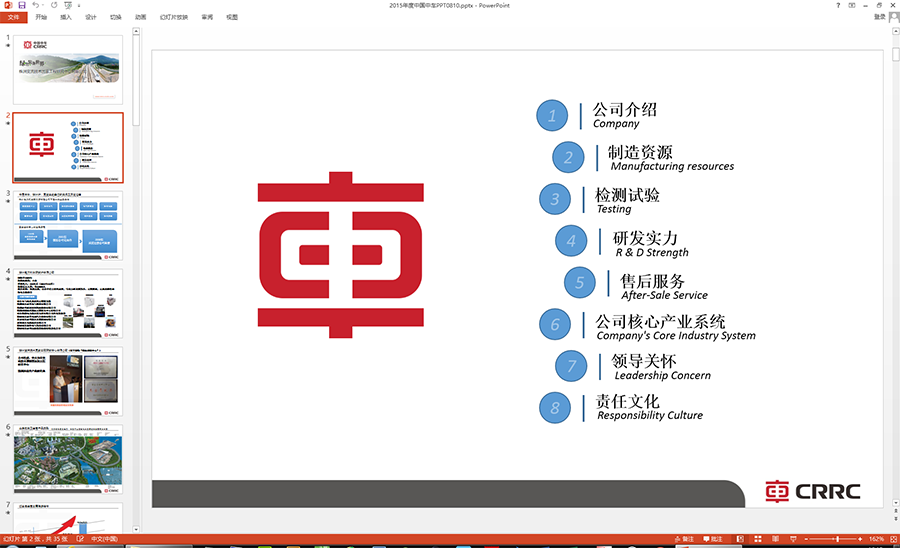This screenshot has width=900, height=548.
Task: Select numbered circle 3 on the slide
Action: click(x=554, y=199)
